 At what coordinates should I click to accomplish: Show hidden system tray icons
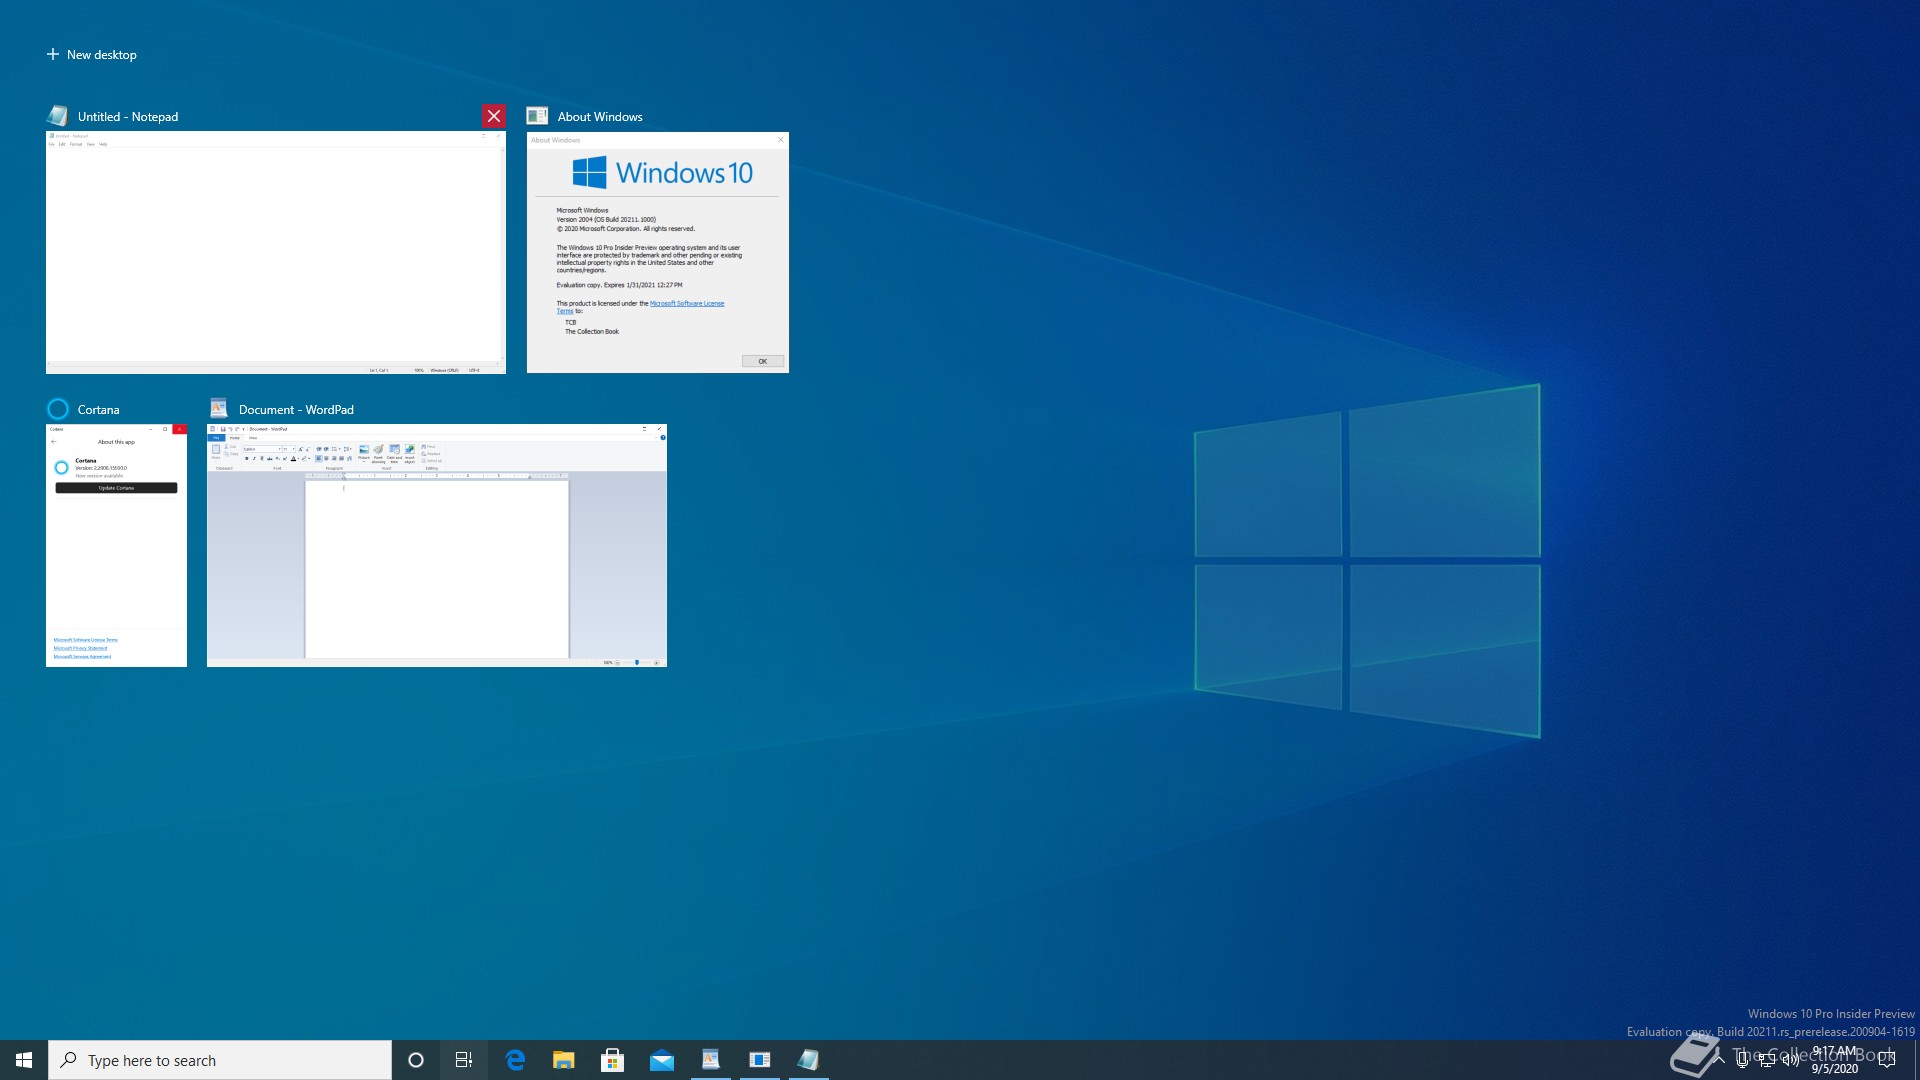coord(1719,1060)
